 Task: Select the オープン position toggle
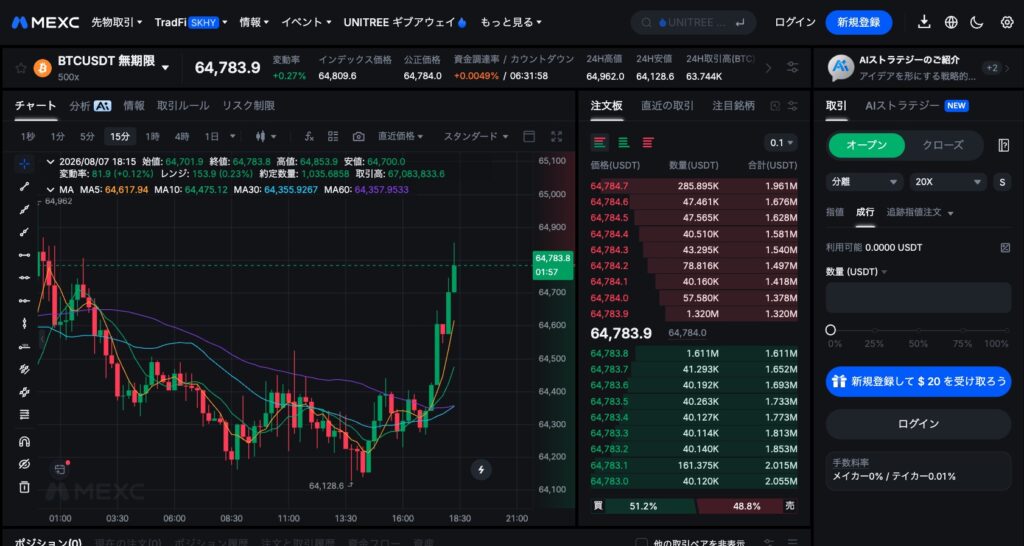pos(867,145)
